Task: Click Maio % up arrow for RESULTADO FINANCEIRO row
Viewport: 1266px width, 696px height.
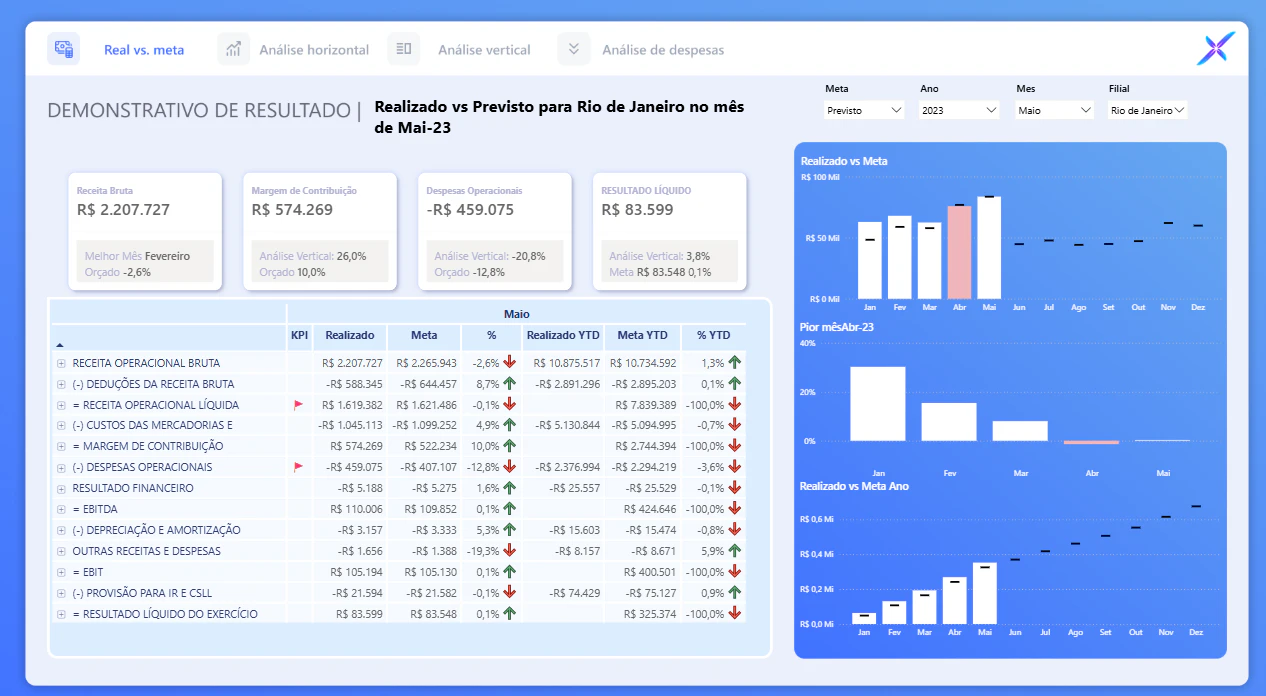Action: (x=510, y=488)
